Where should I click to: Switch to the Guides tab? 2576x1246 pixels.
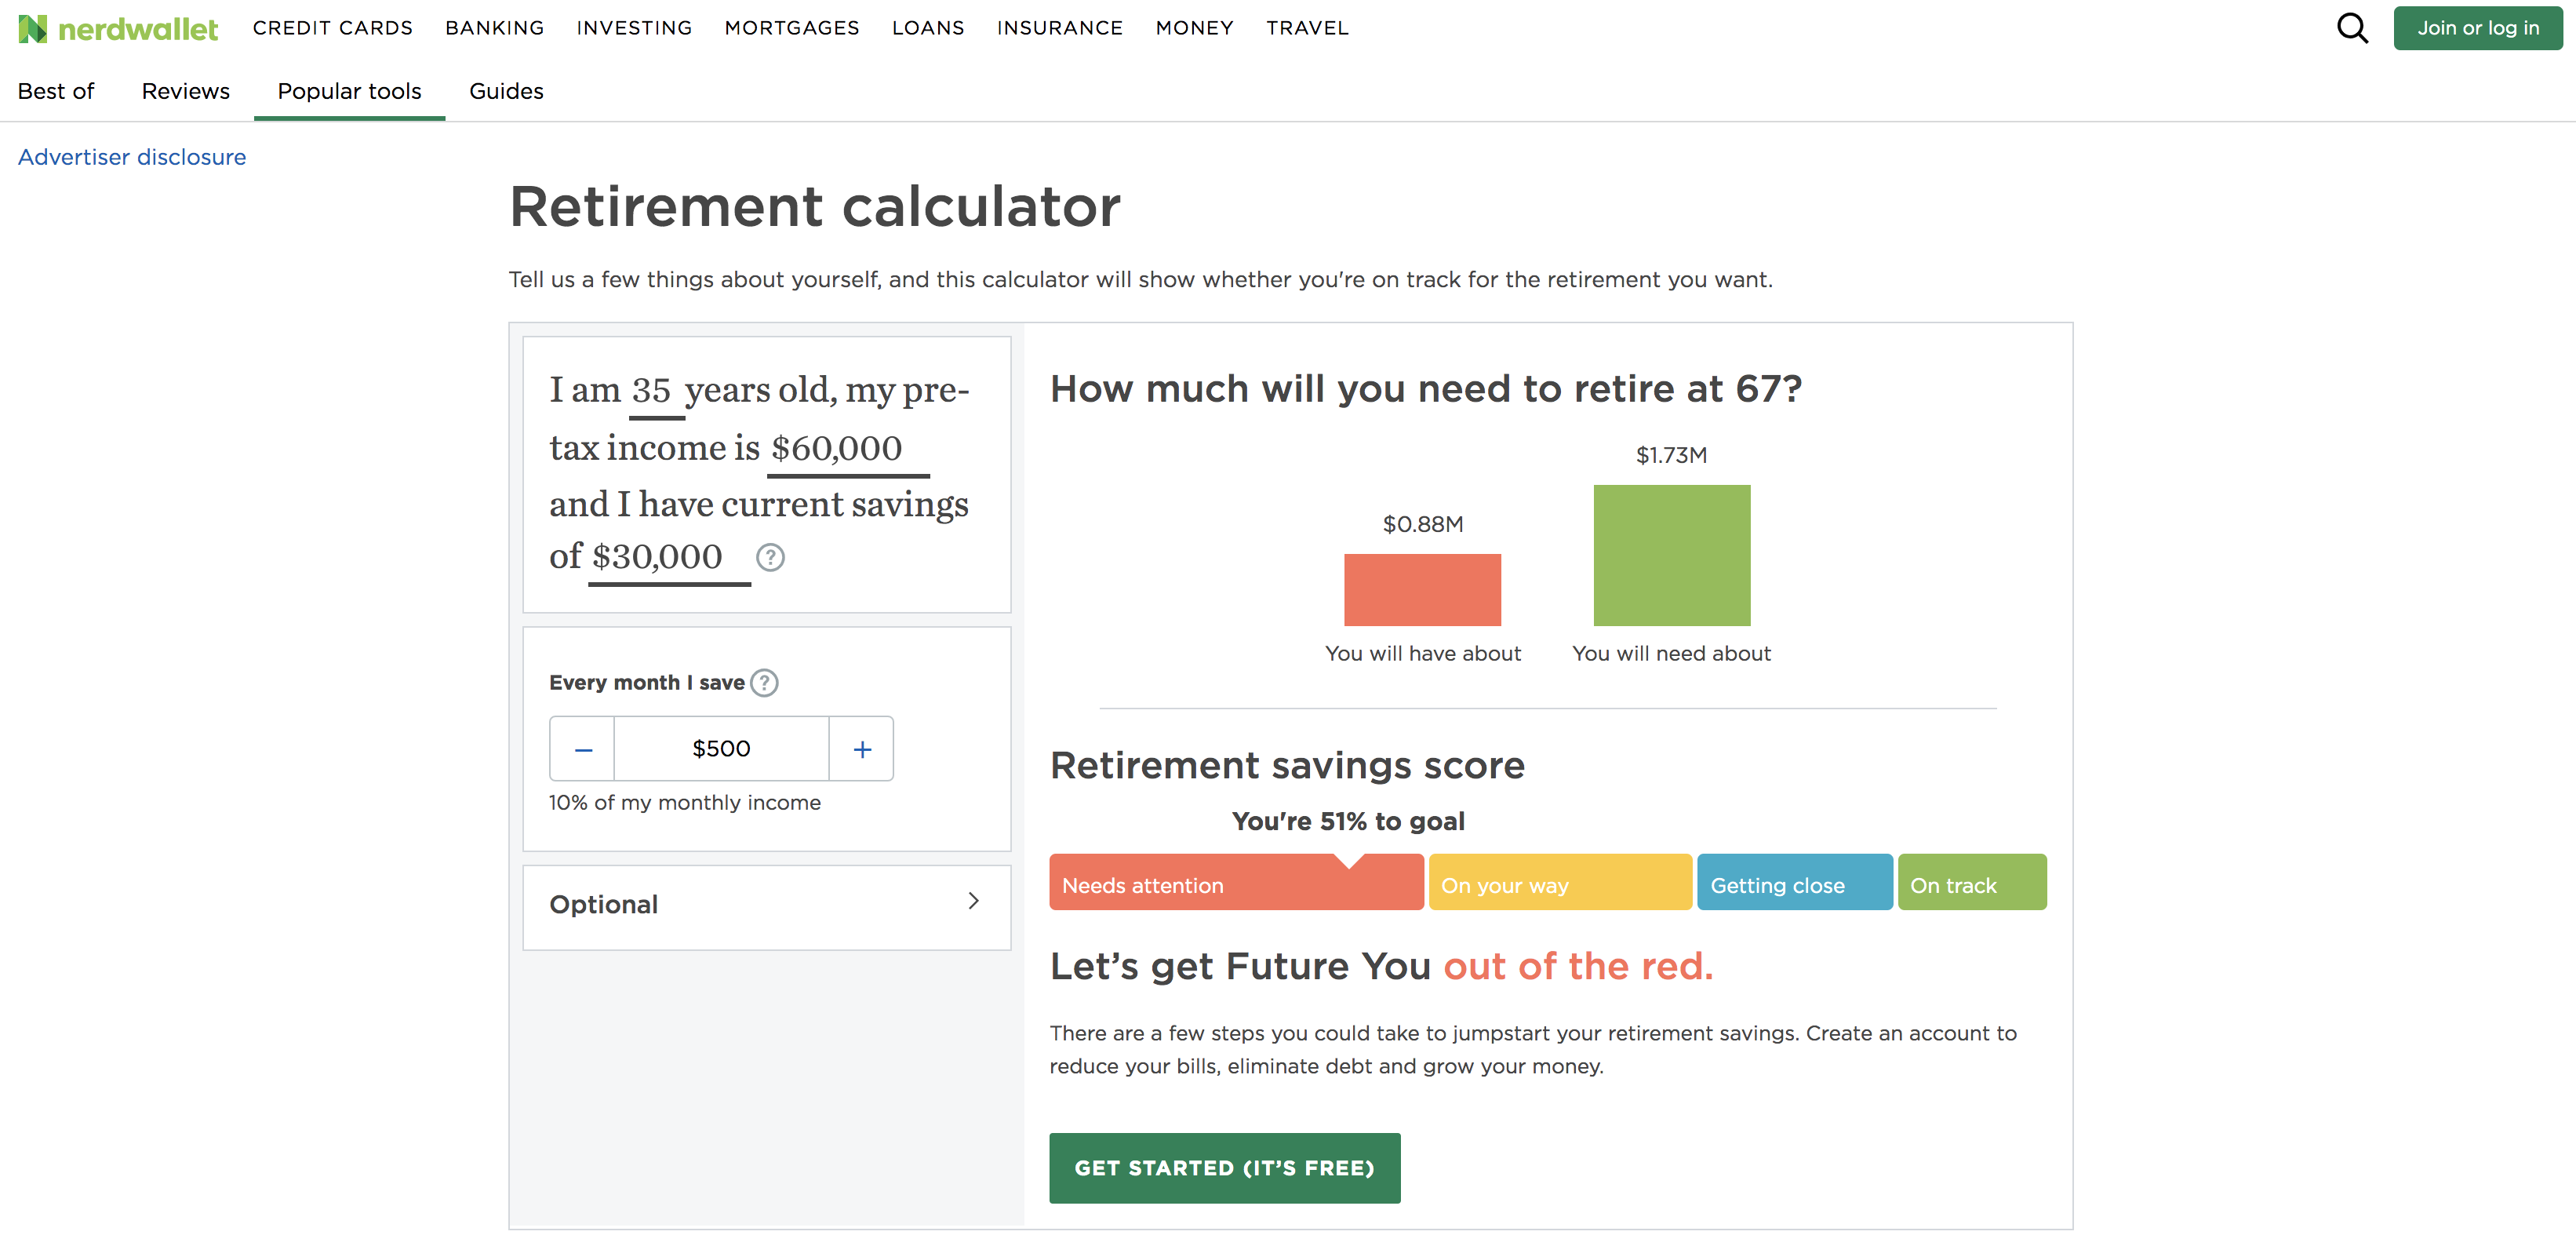506,91
